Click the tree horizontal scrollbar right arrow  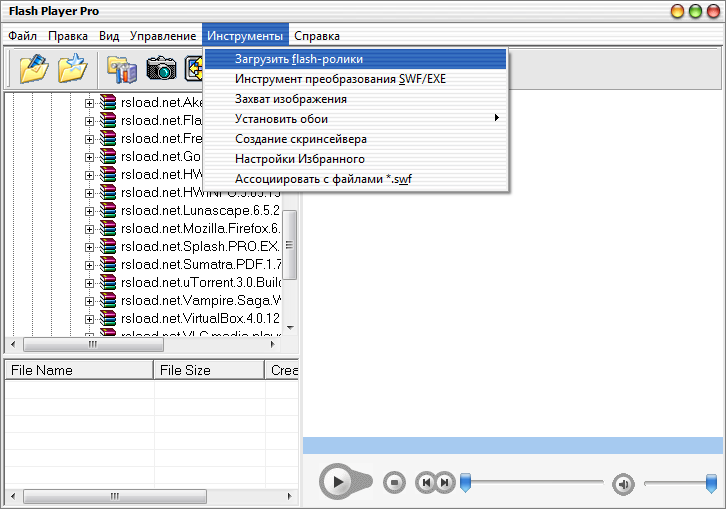pyautogui.click(x=273, y=344)
